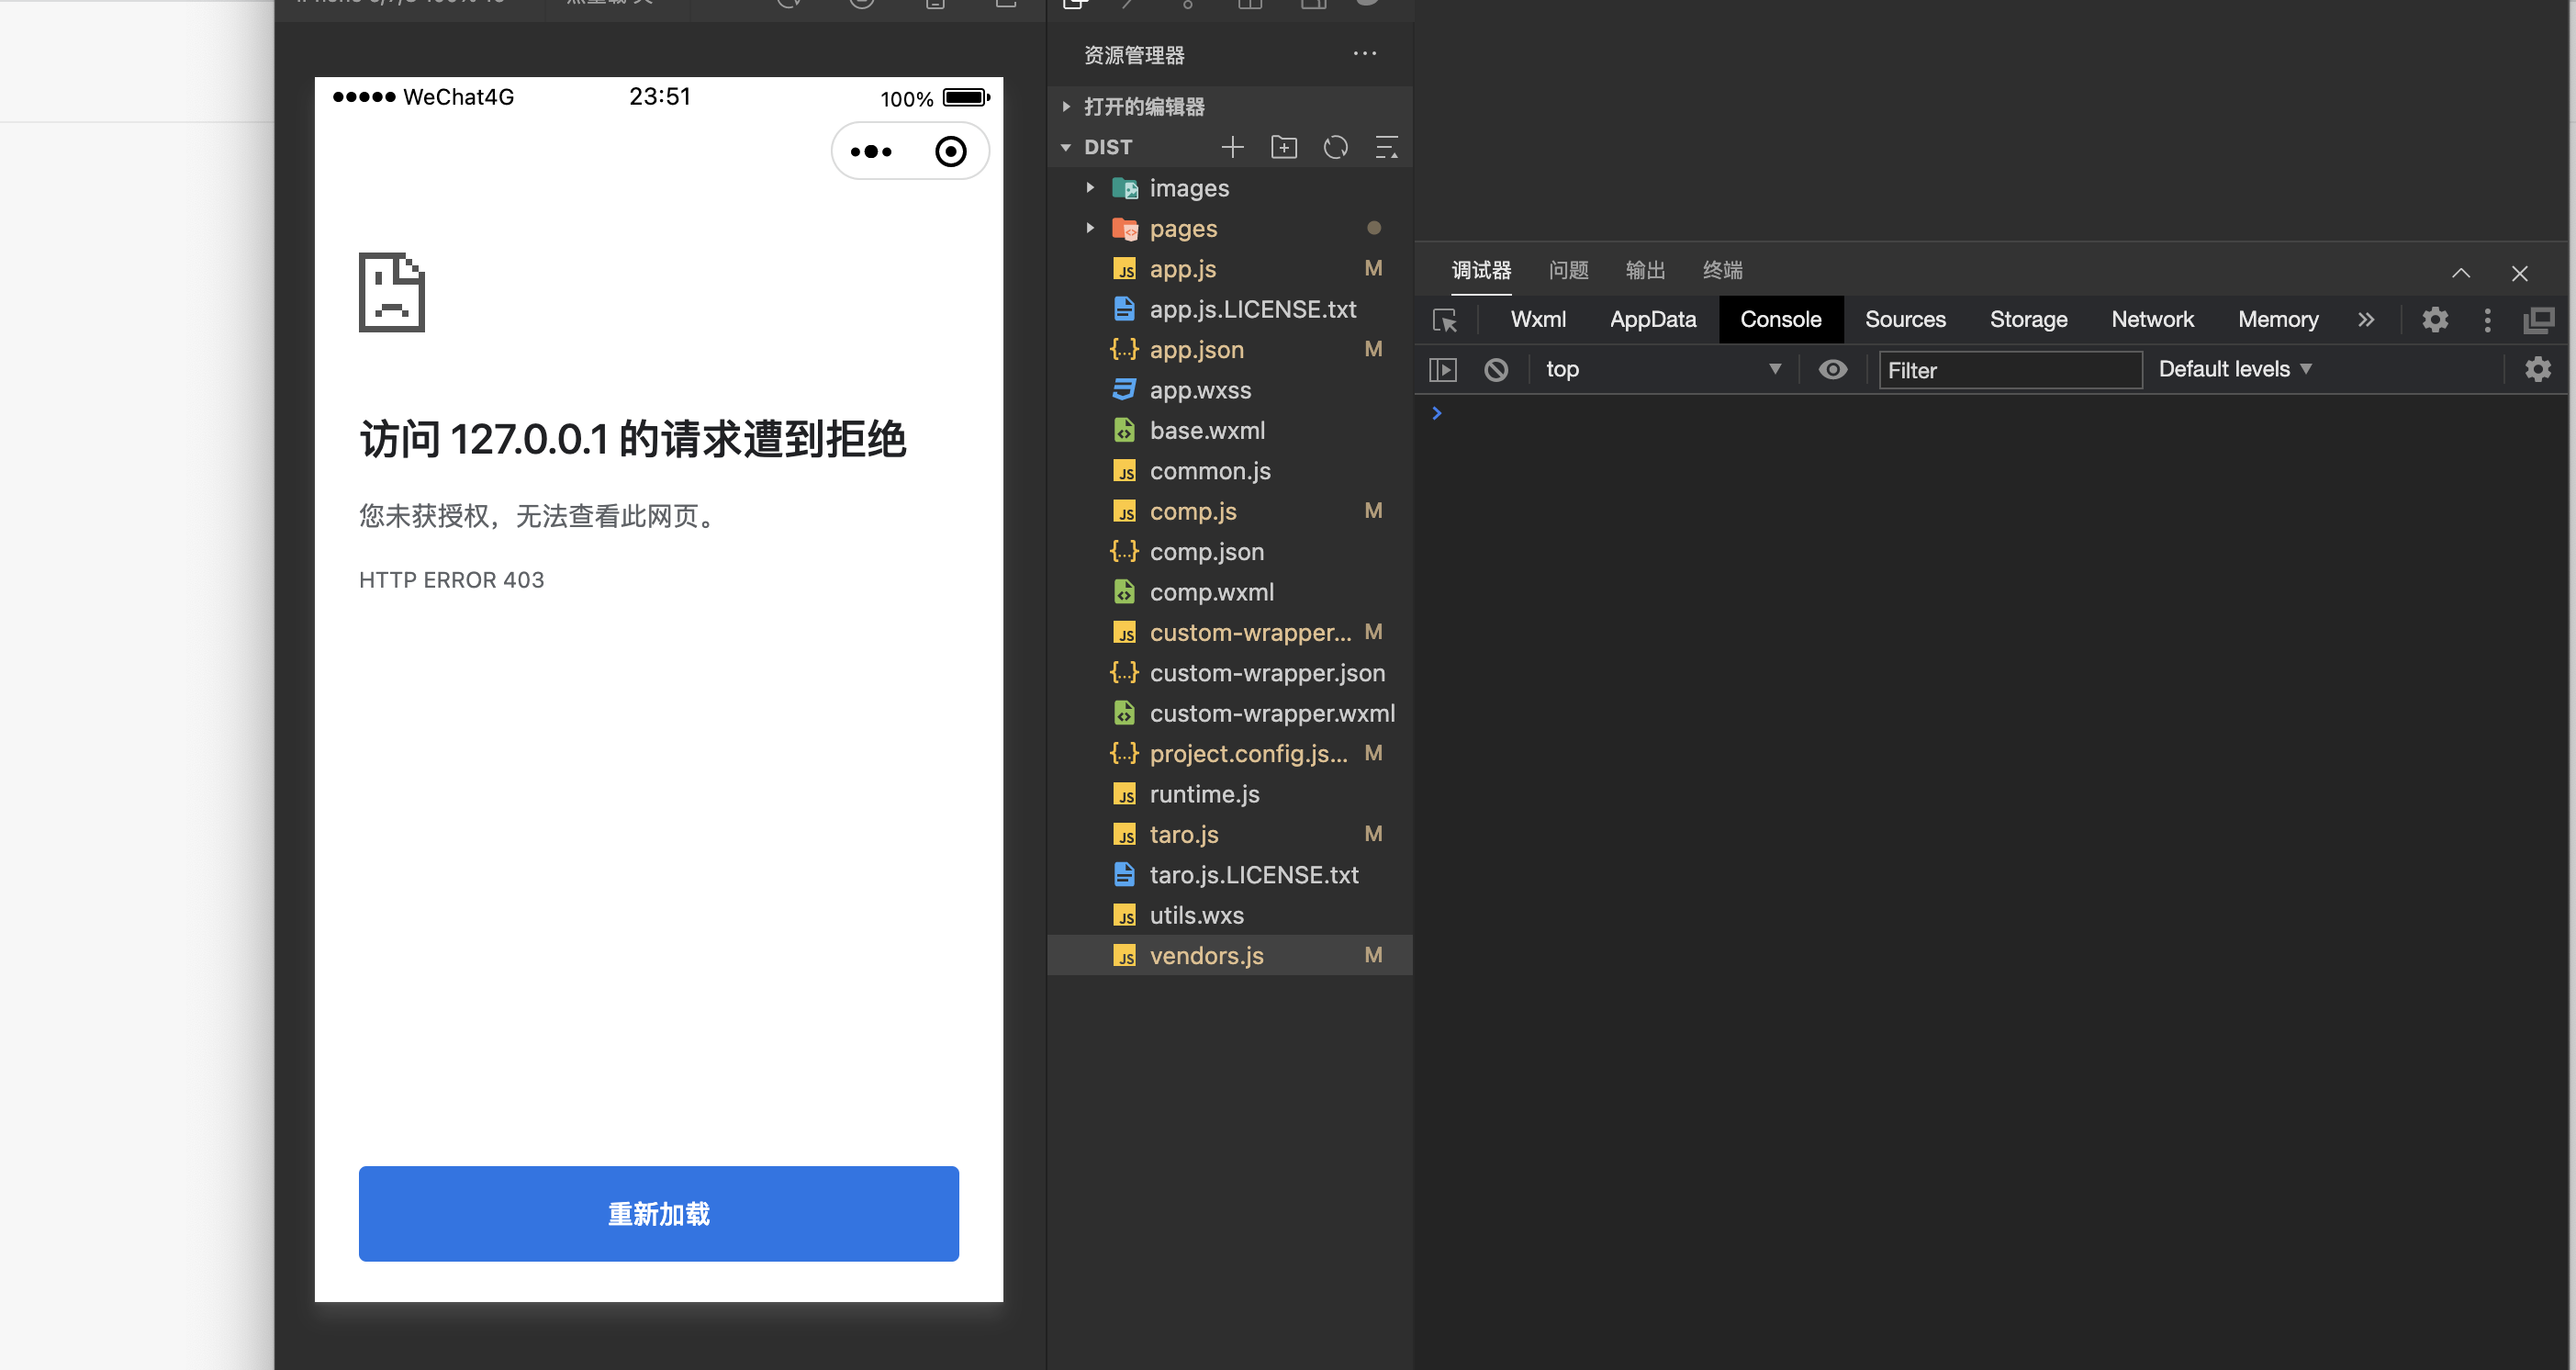Click HTTP ERROR 403 text in simulator
Viewport: 2576px width, 1370px height.
tap(451, 580)
